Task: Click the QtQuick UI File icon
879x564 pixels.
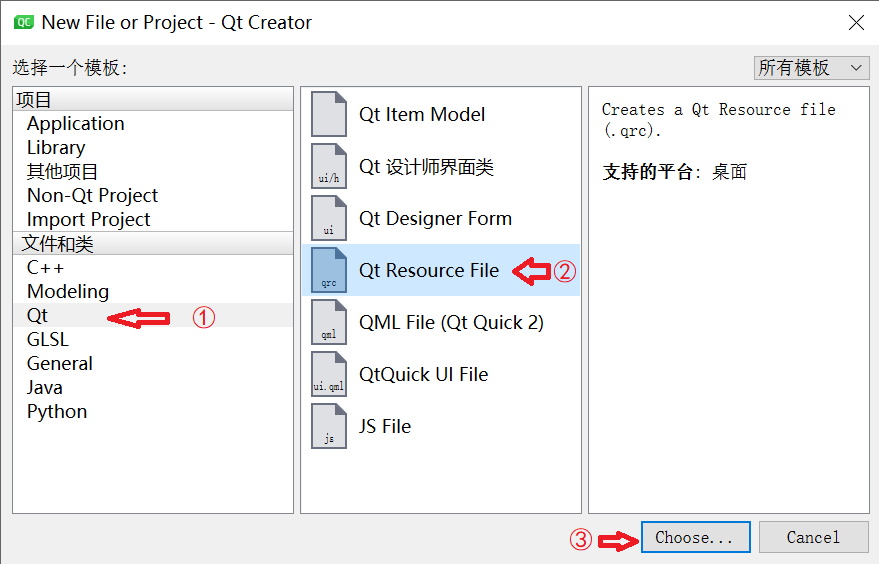Action: click(x=329, y=374)
